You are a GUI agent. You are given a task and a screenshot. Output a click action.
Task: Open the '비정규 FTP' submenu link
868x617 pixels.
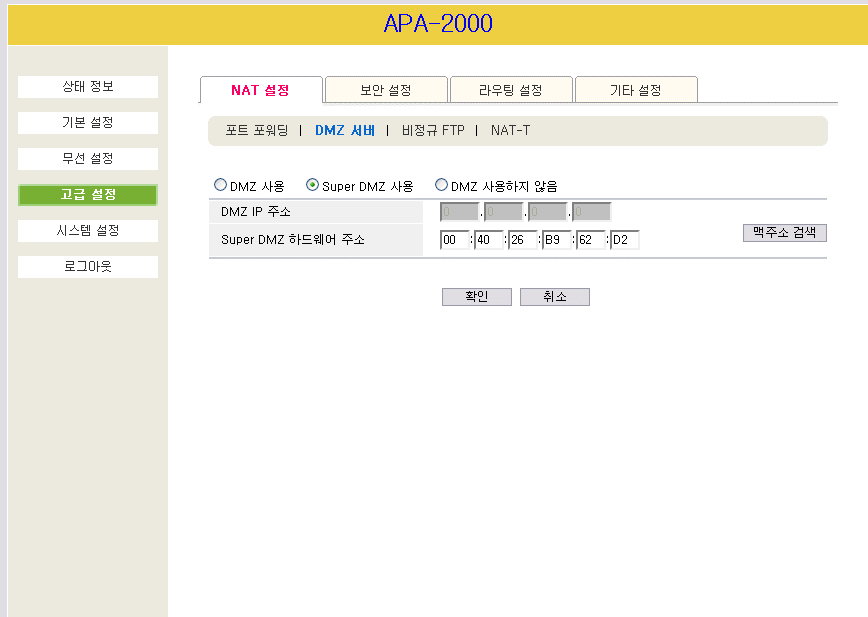pos(432,130)
